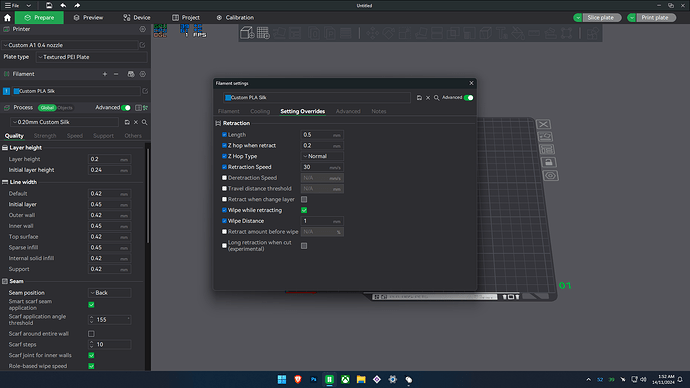This screenshot has height=388, width=690.
Task: Check Scarf around entire wall
Action: [91, 334]
